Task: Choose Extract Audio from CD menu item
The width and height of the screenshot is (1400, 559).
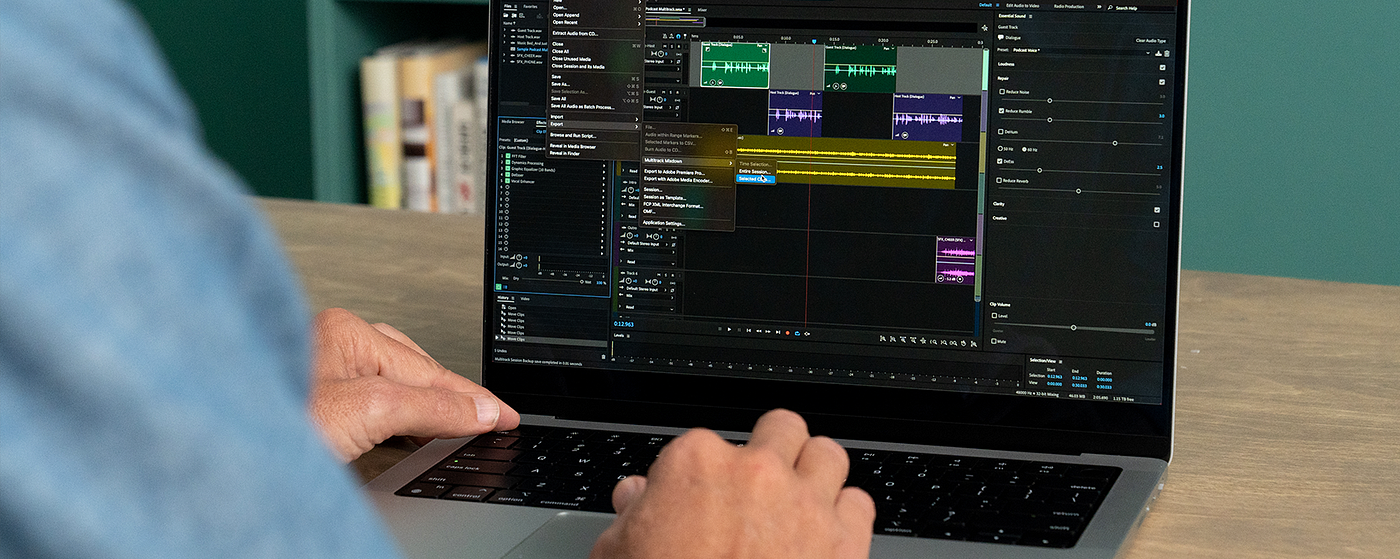Action: (576, 33)
